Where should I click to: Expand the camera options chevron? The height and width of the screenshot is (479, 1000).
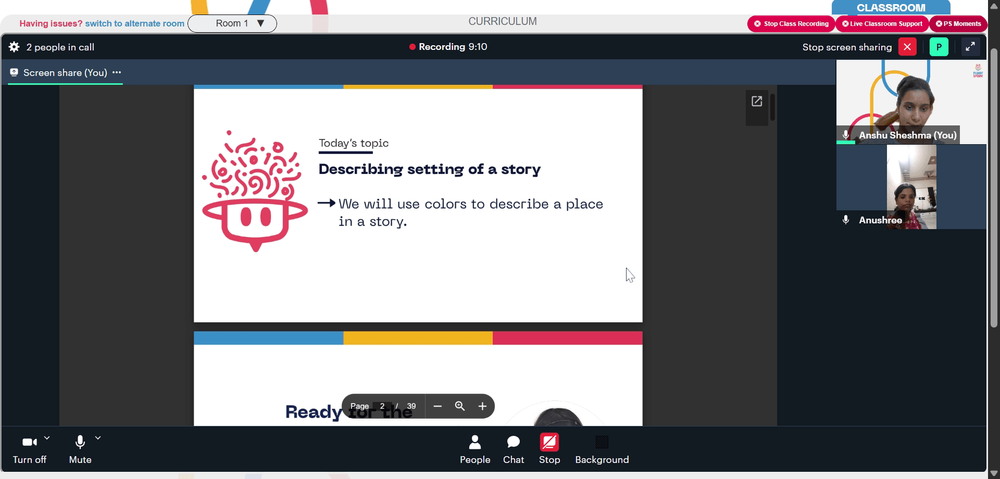pyautogui.click(x=47, y=438)
